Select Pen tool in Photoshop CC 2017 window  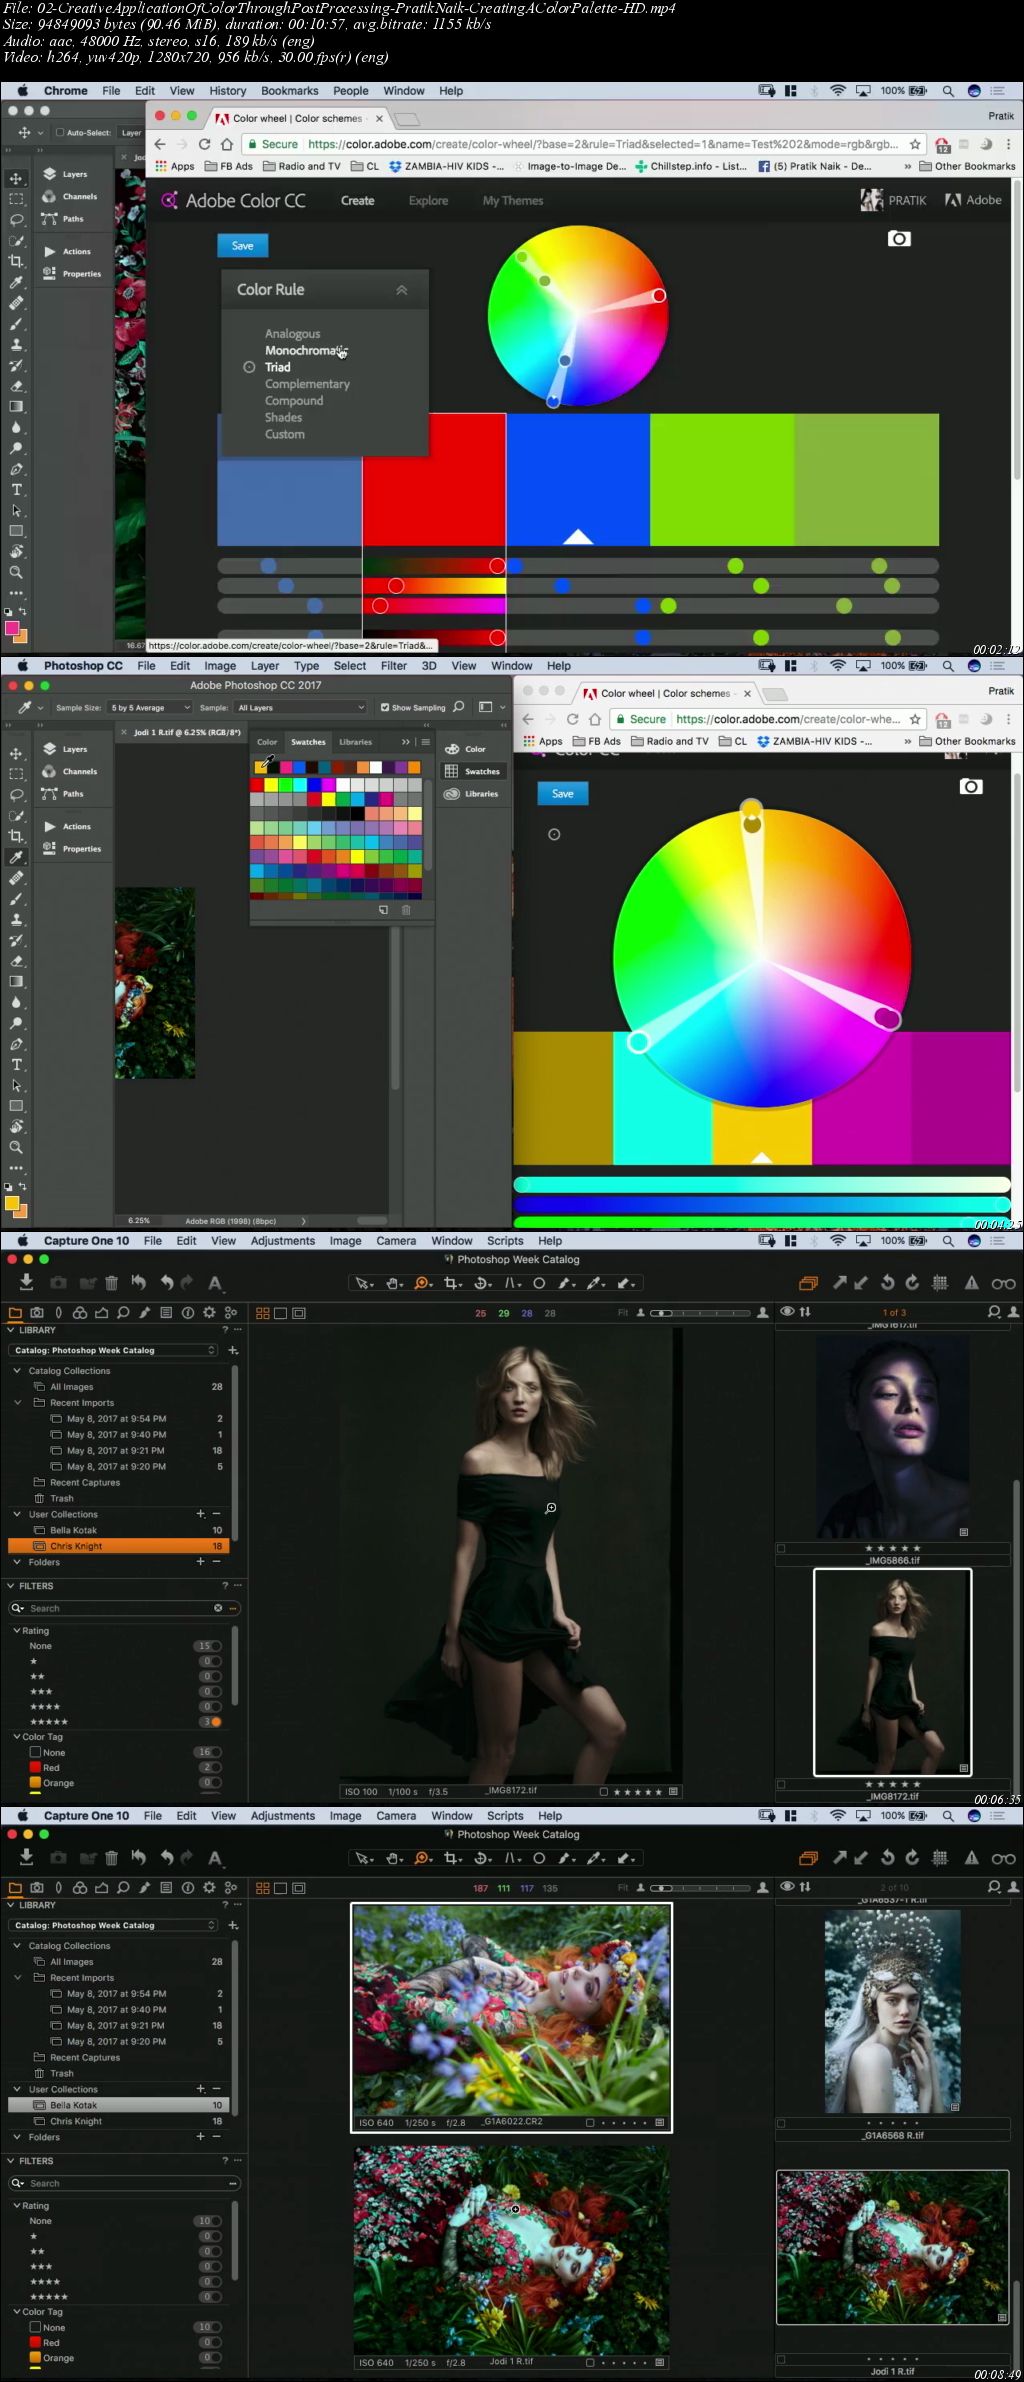(x=16, y=1044)
